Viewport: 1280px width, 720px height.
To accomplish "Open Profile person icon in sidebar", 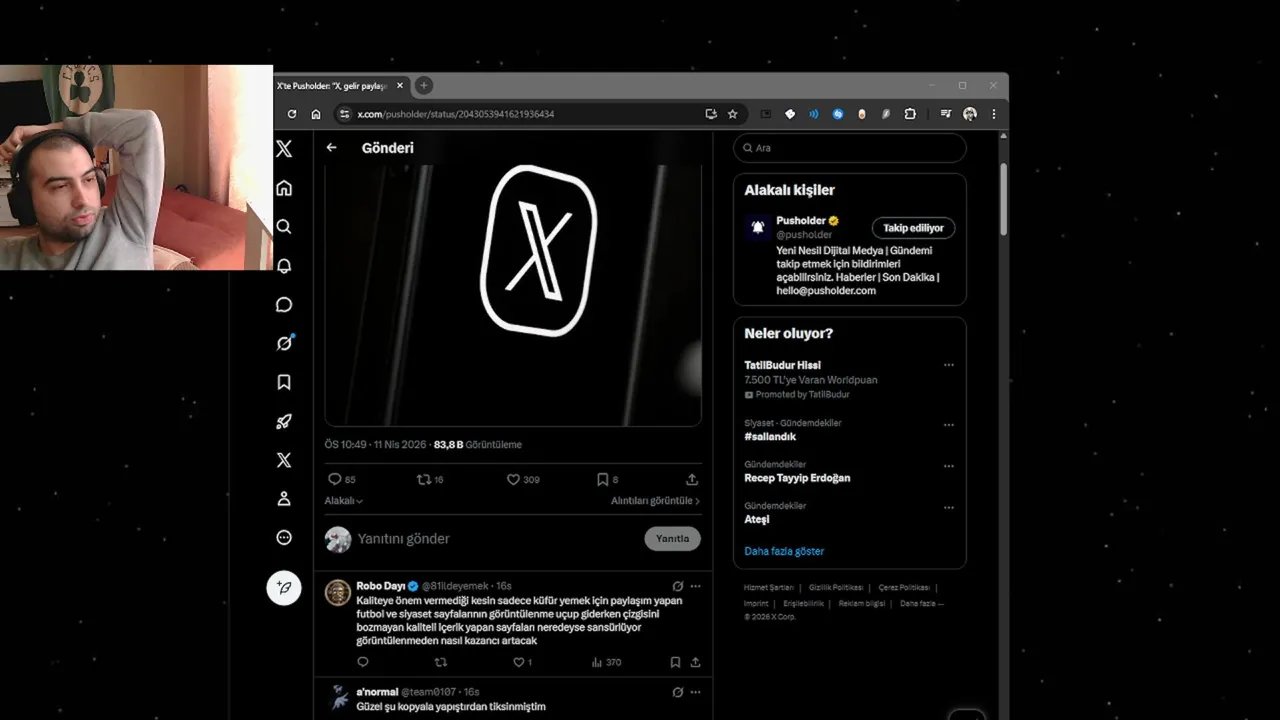I will (284, 499).
